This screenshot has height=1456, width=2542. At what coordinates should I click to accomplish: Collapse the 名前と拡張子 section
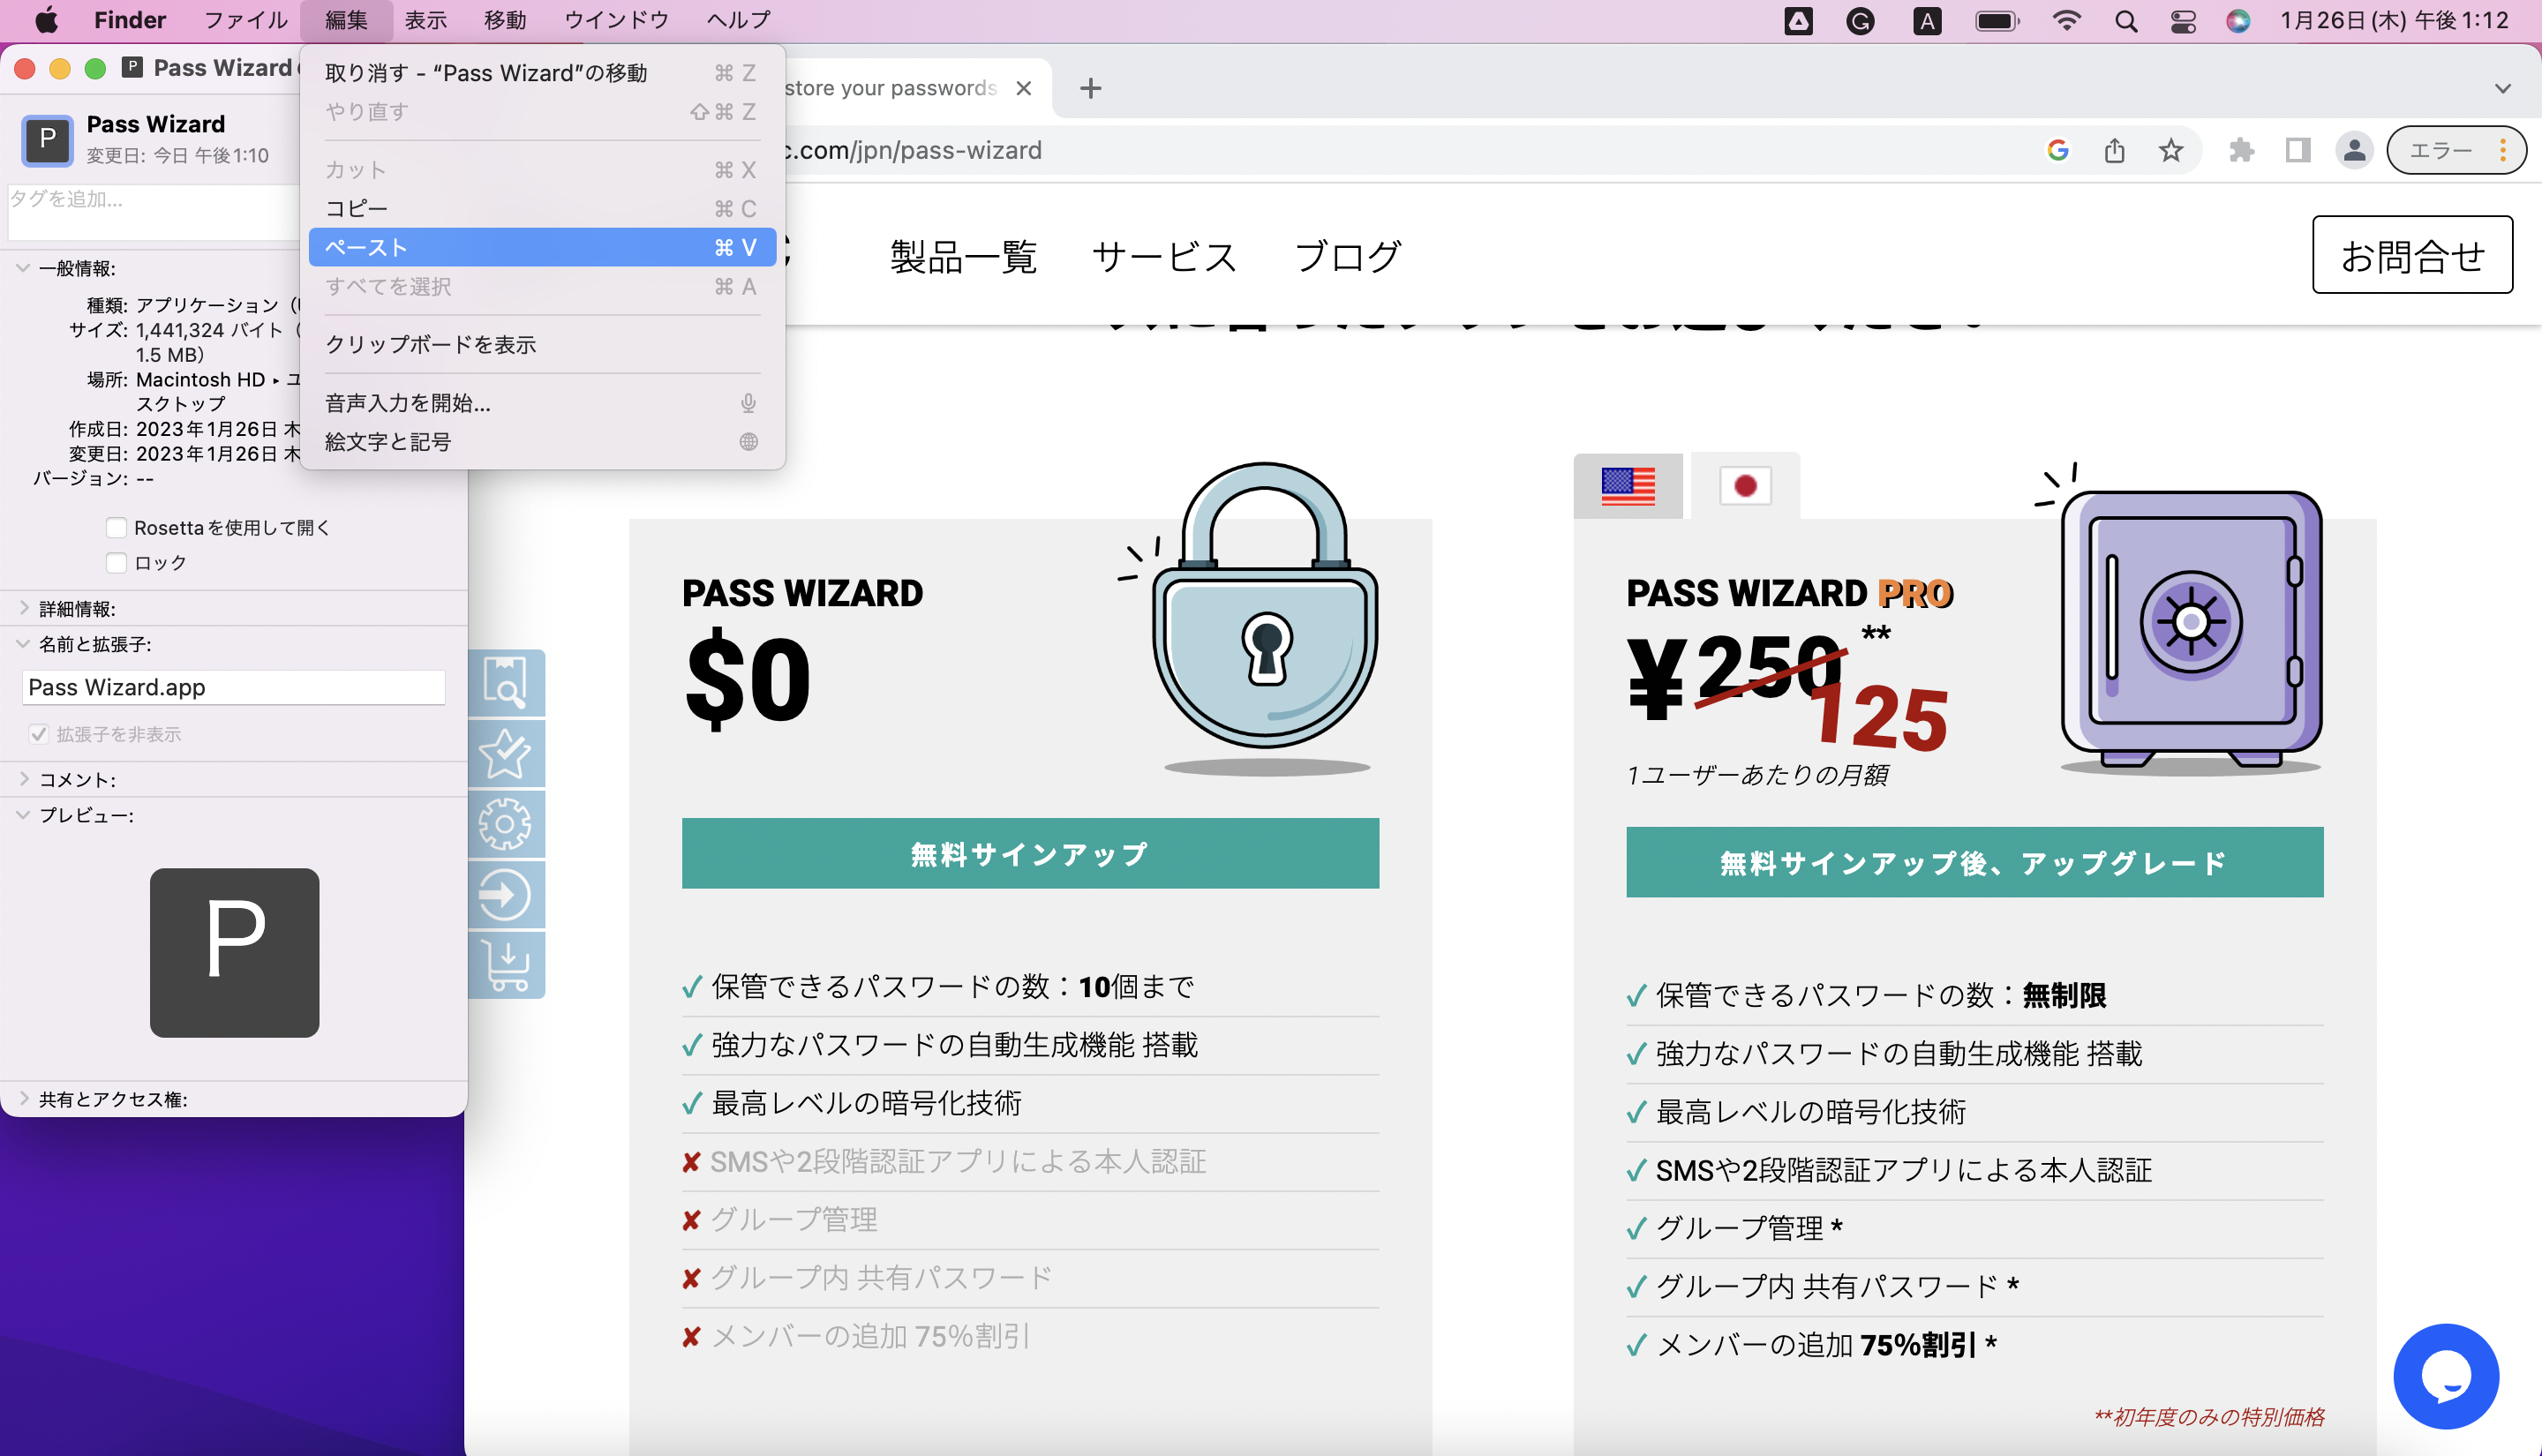(x=23, y=644)
